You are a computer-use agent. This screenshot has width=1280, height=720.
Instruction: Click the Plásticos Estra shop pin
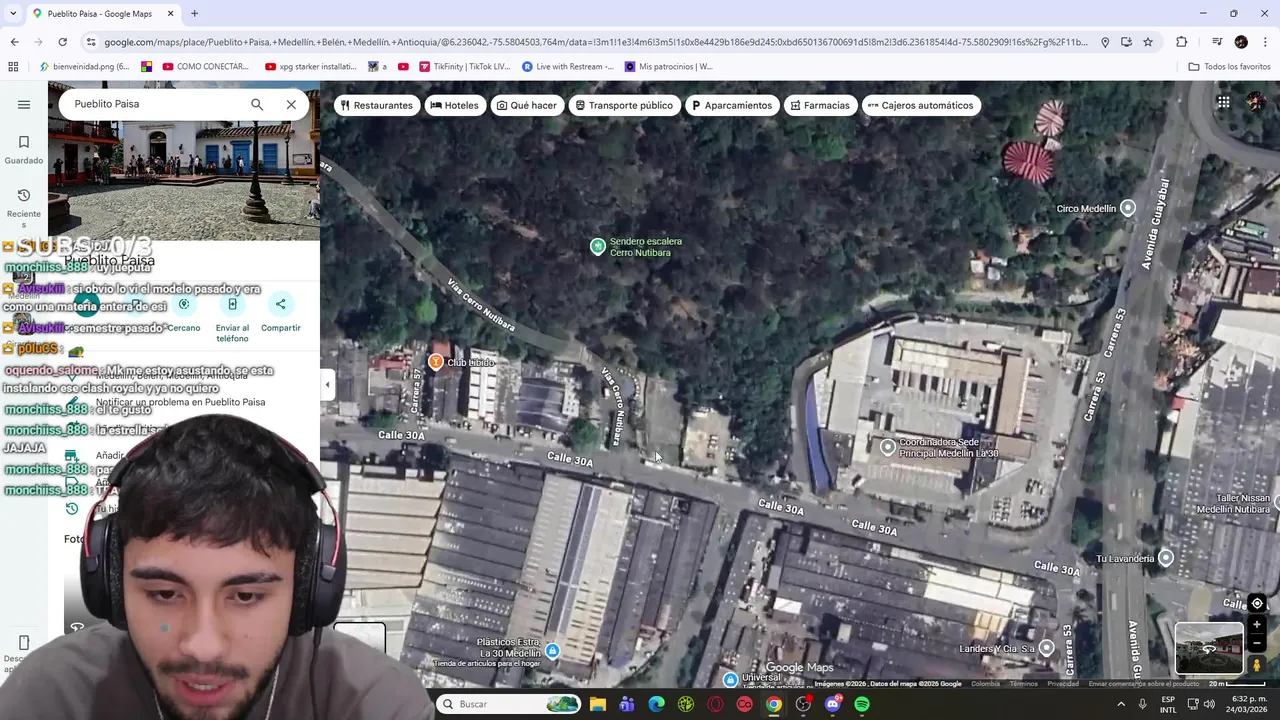pos(552,651)
